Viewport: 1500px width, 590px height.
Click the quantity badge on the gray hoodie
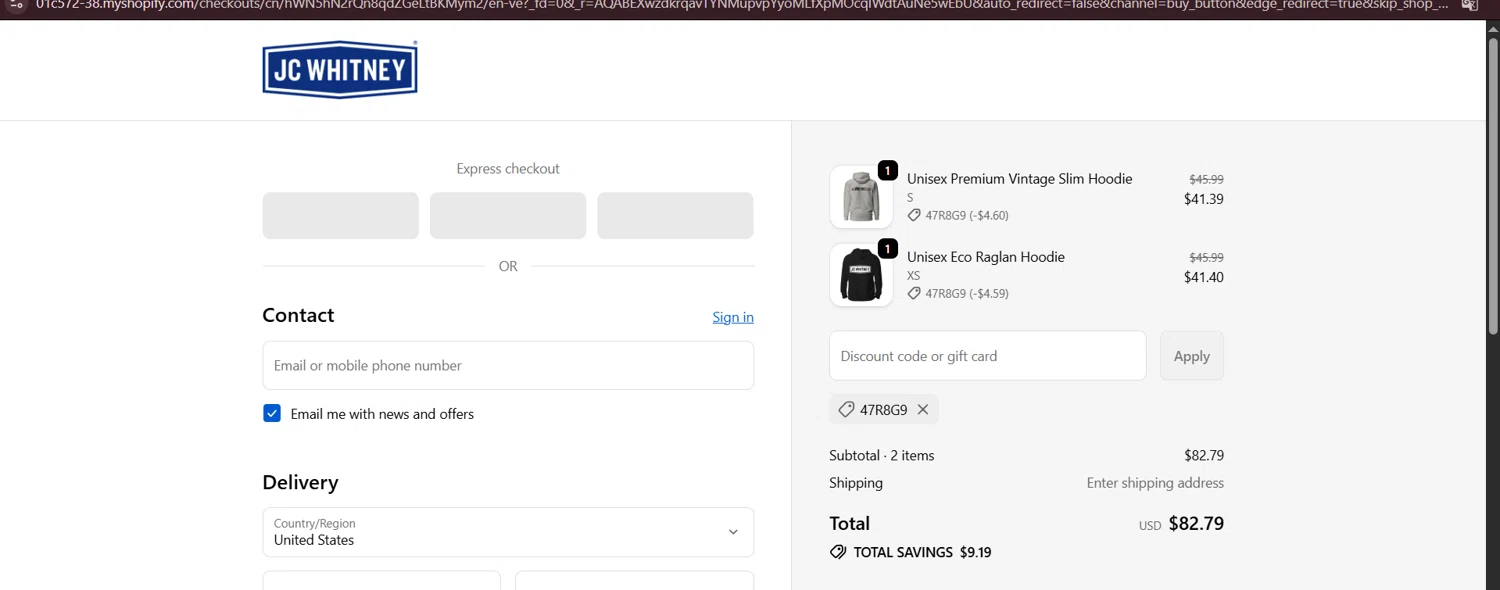click(x=887, y=171)
